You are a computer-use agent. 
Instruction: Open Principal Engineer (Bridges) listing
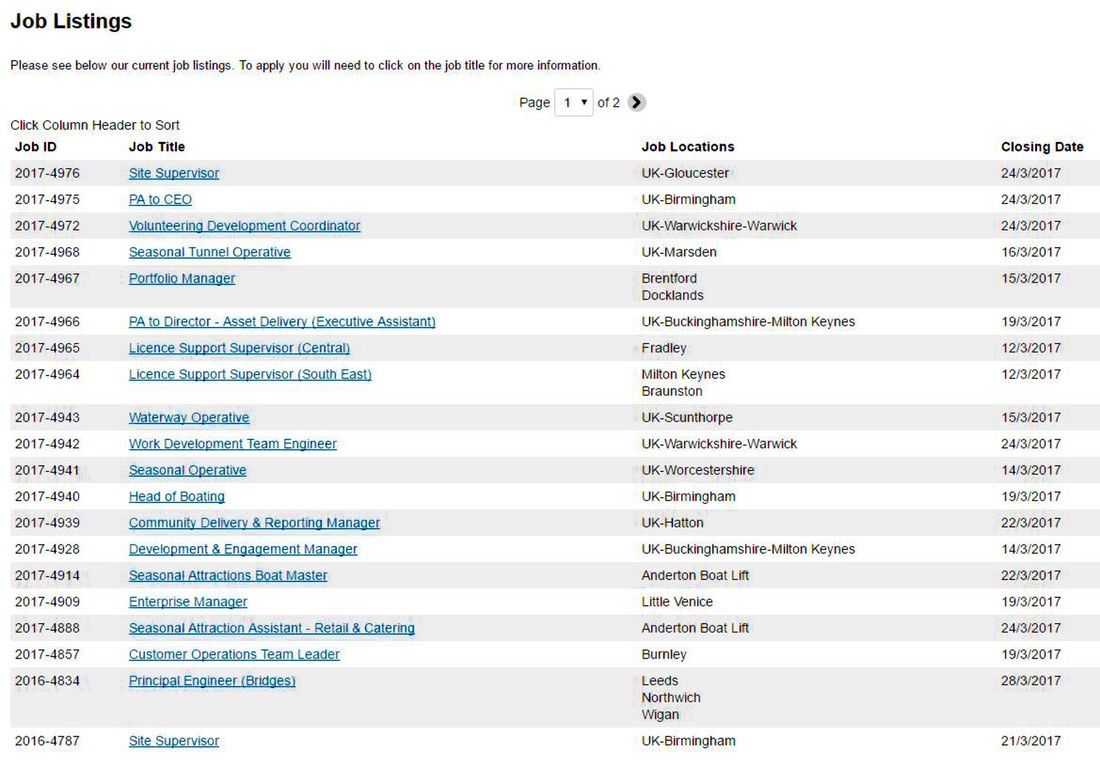tap(212, 681)
